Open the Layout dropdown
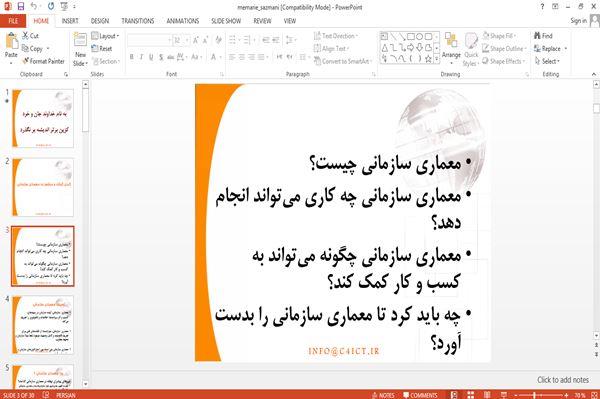This screenshot has height=399, width=600. 105,36
